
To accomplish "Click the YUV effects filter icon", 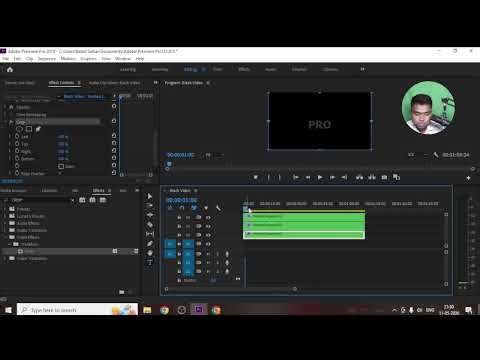I will [x=103, y=200].
